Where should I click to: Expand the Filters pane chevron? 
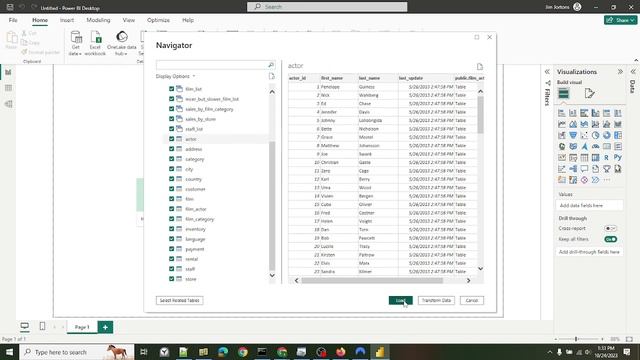click(x=547, y=71)
